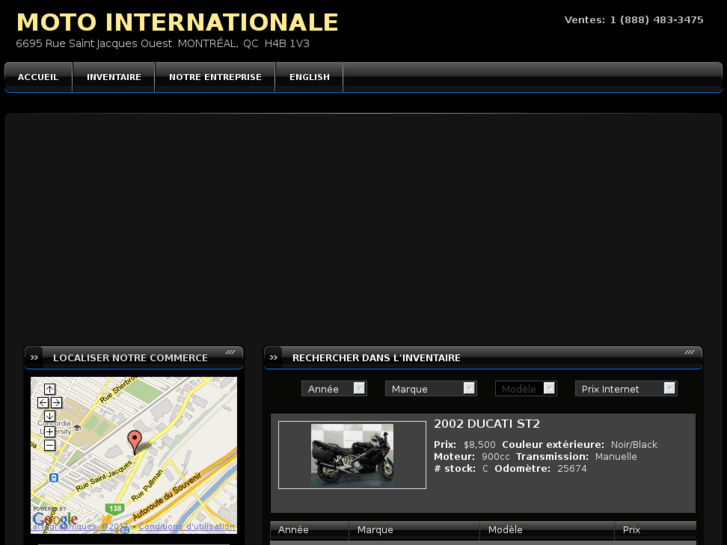Viewport: 727px width, 545px height.
Task: Zoom out on the map
Action: 50,445
